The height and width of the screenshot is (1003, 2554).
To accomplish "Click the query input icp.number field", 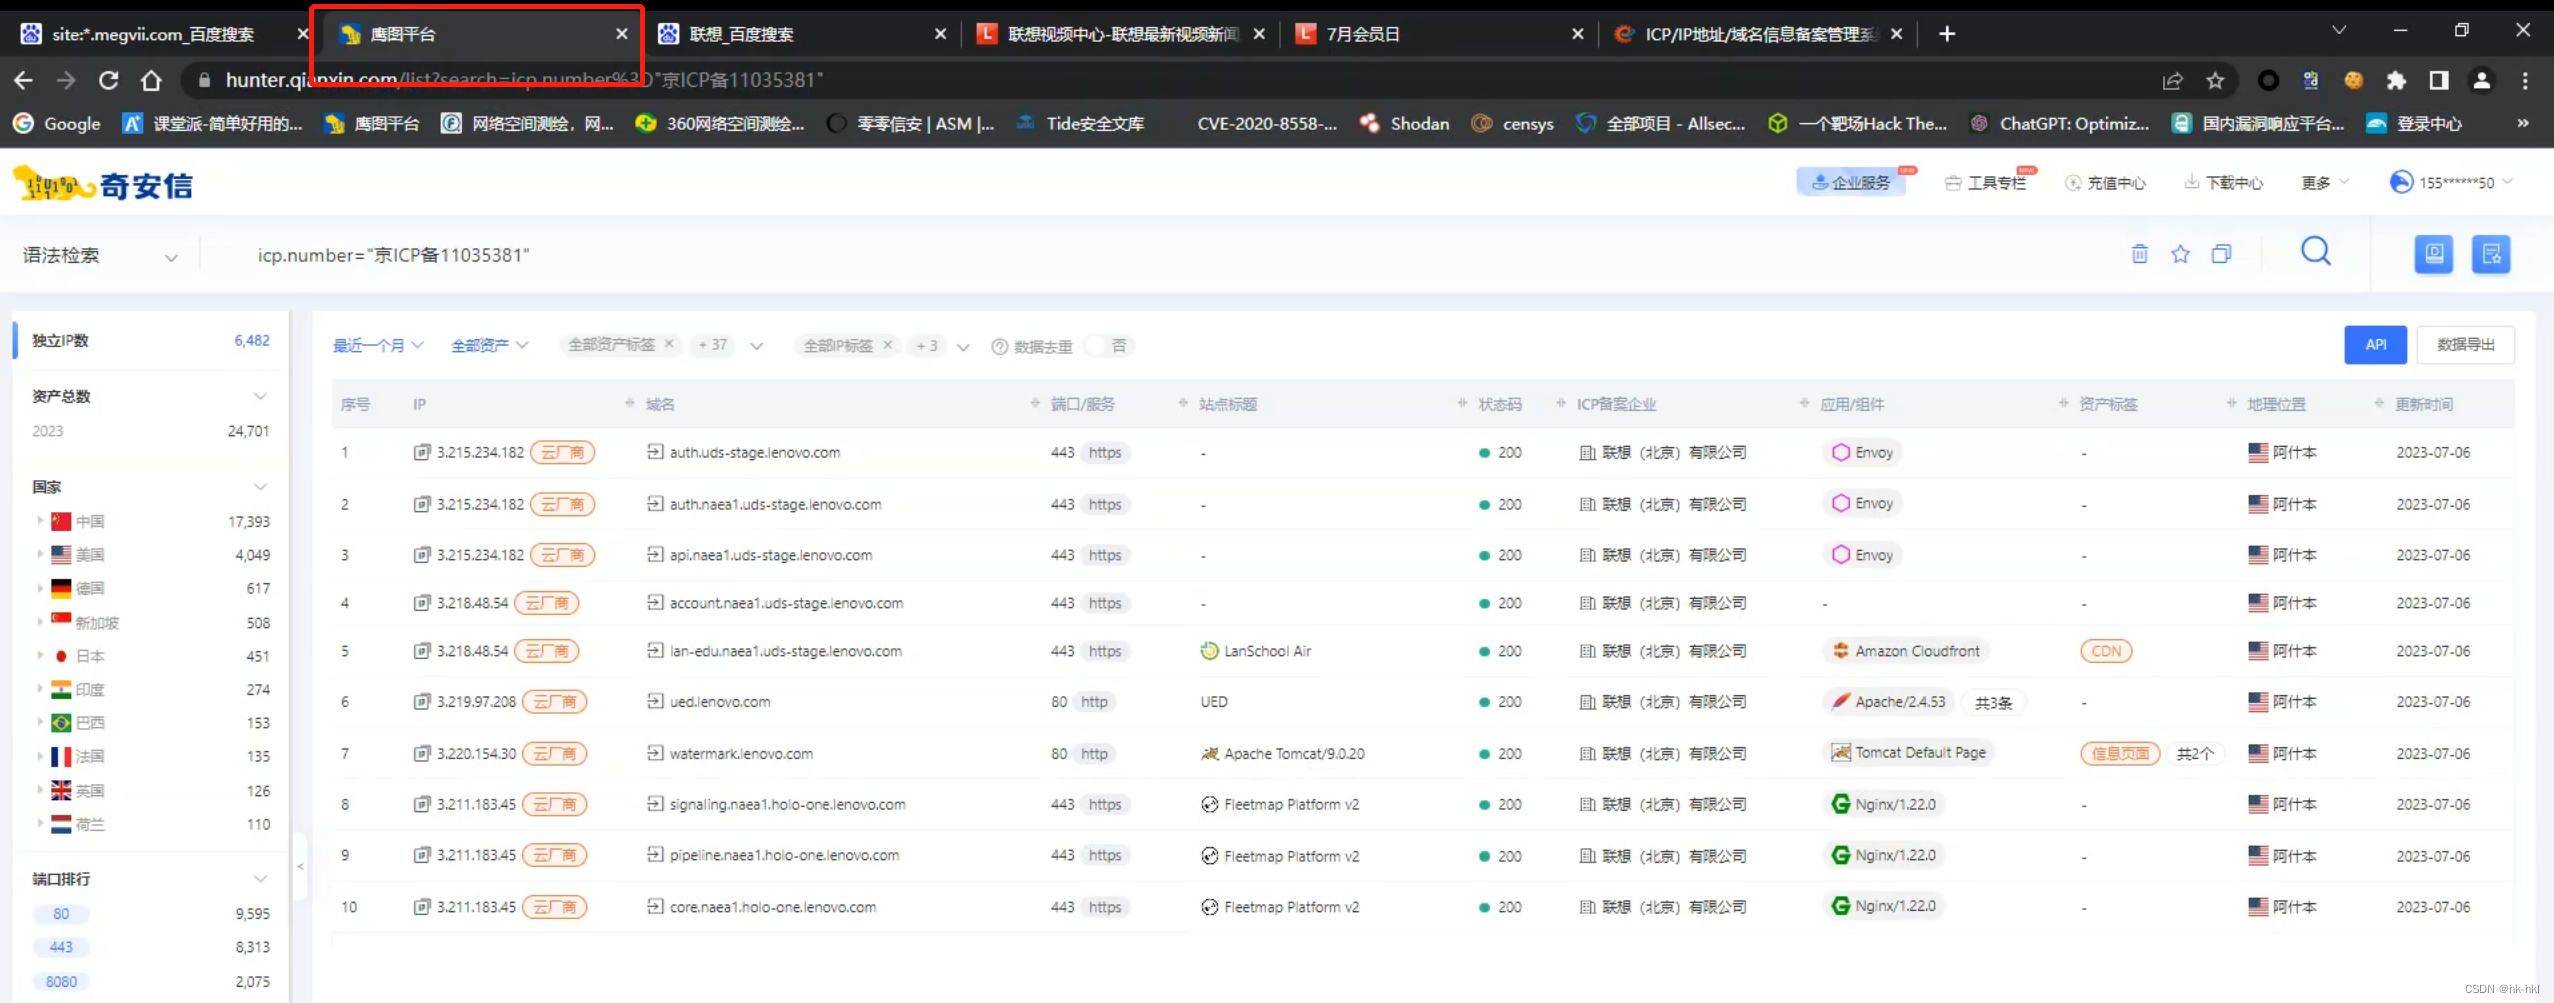I will pyautogui.click(x=1180, y=256).
